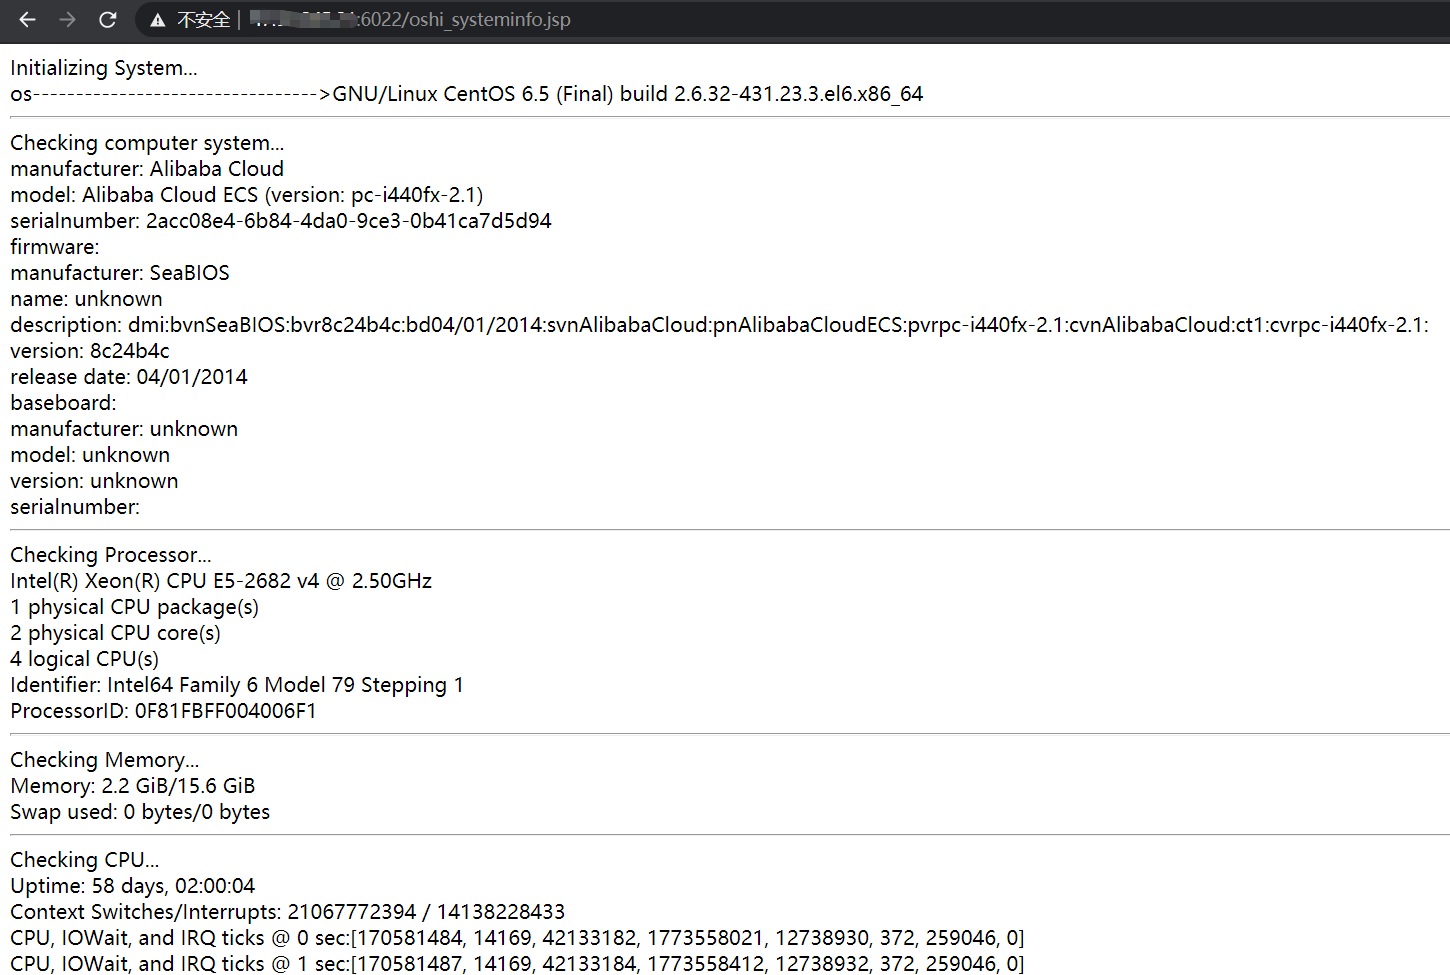Click '2 physical CPU core(s)' line
This screenshot has width=1450, height=975.
pos(116,633)
